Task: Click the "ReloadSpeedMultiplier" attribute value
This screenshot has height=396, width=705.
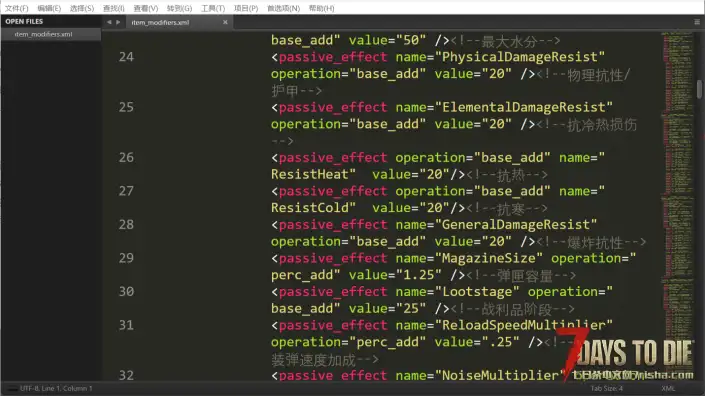Action: click(x=524, y=325)
